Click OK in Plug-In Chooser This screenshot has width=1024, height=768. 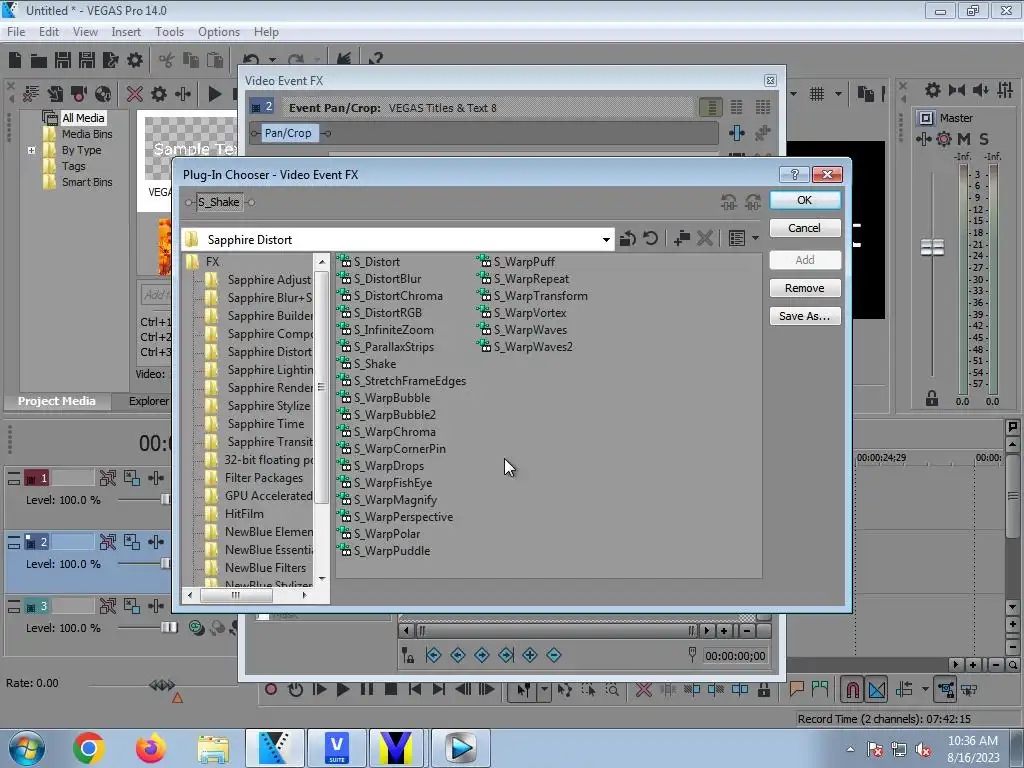[x=805, y=200]
